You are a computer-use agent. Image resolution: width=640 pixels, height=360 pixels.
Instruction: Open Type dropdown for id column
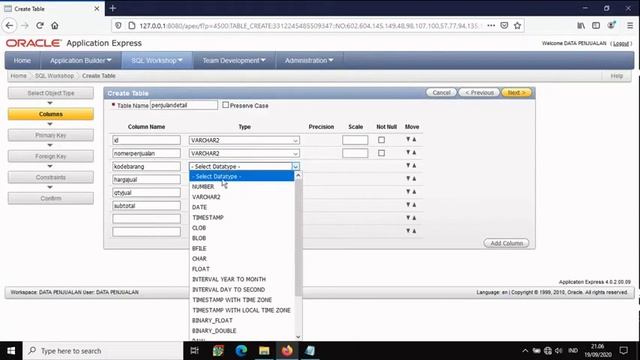coord(244,140)
